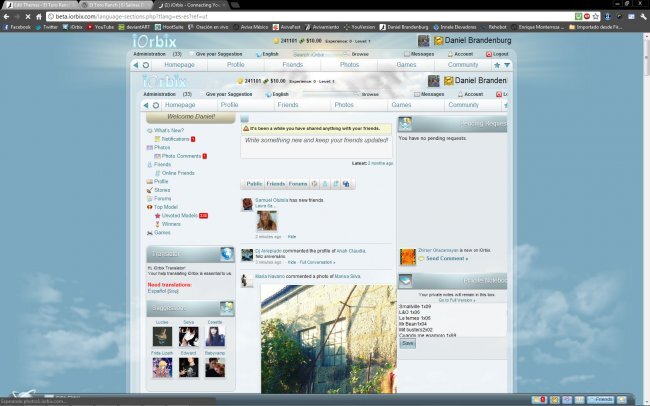The image size is (650, 406).
Task: Open Winners in left sidebar
Action: point(171,224)
